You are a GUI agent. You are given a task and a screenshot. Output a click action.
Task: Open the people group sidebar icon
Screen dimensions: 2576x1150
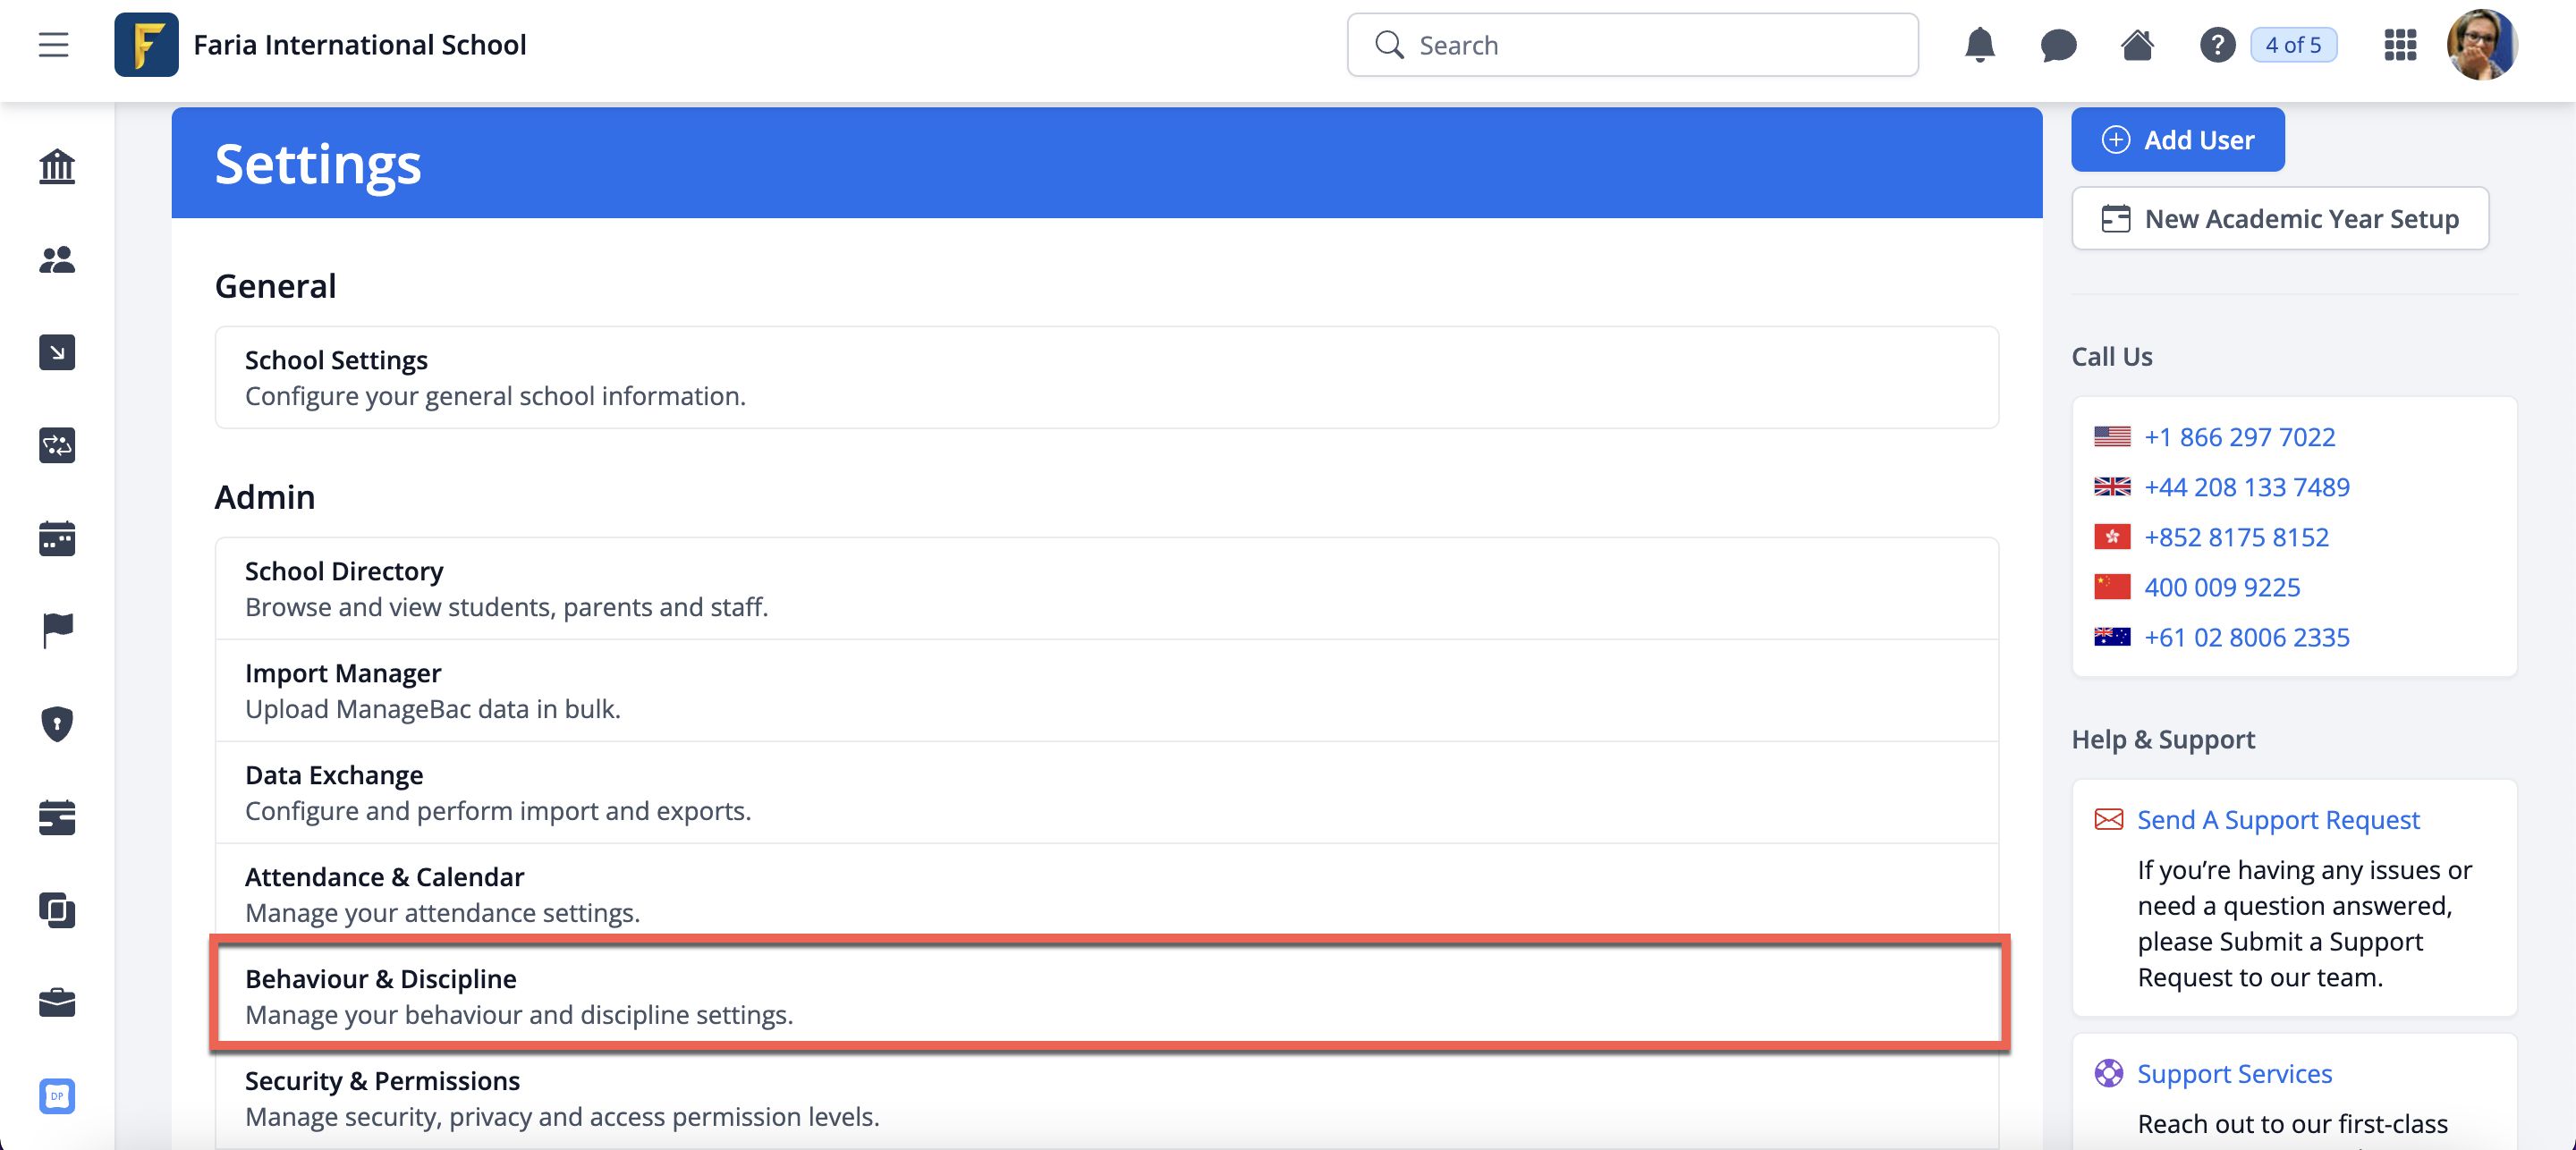(x=57, y=260)
